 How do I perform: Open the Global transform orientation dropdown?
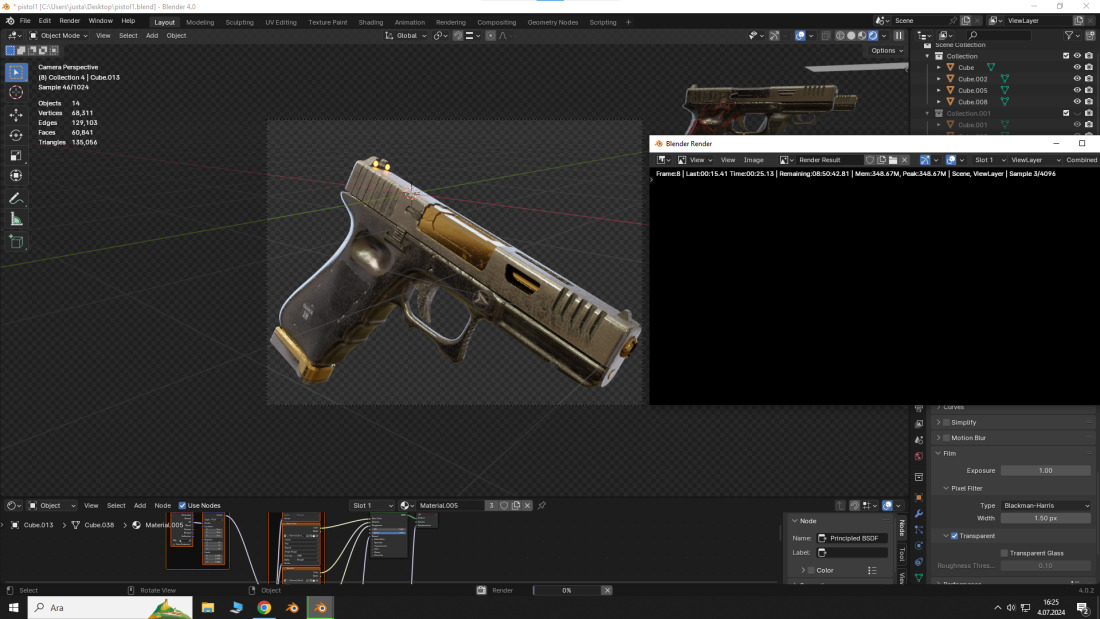[405, 36]
